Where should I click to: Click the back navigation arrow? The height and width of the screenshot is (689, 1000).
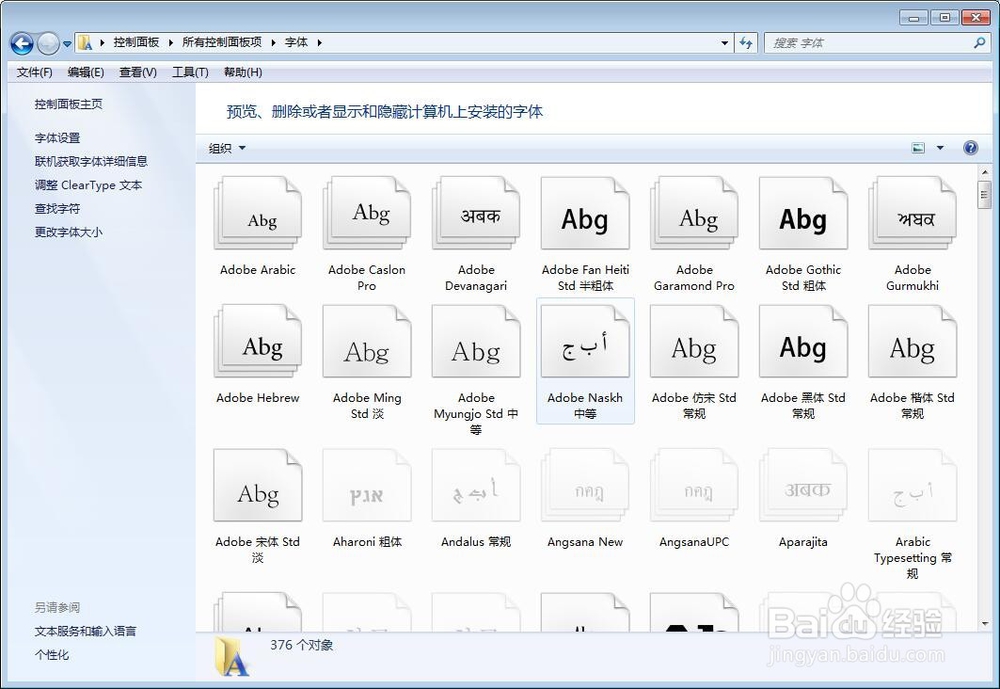[21, 42]
